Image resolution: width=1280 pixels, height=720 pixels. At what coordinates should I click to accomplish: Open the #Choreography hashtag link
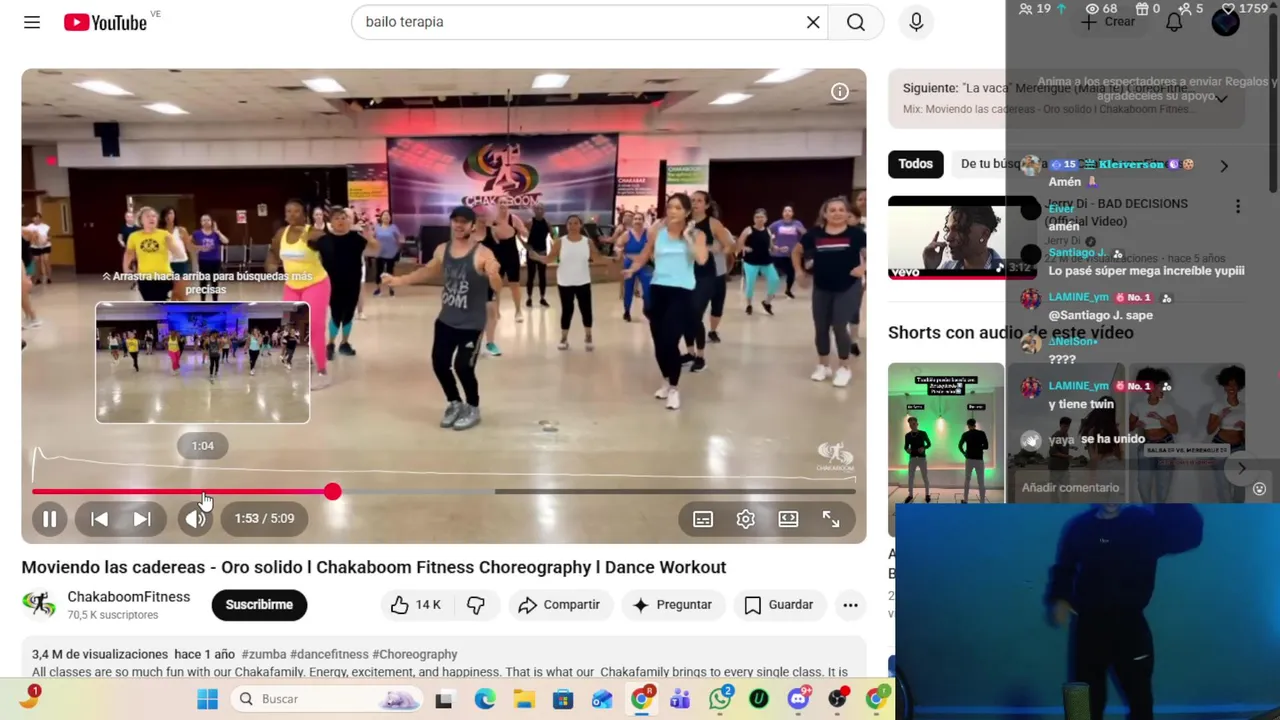tap(415, 654)
